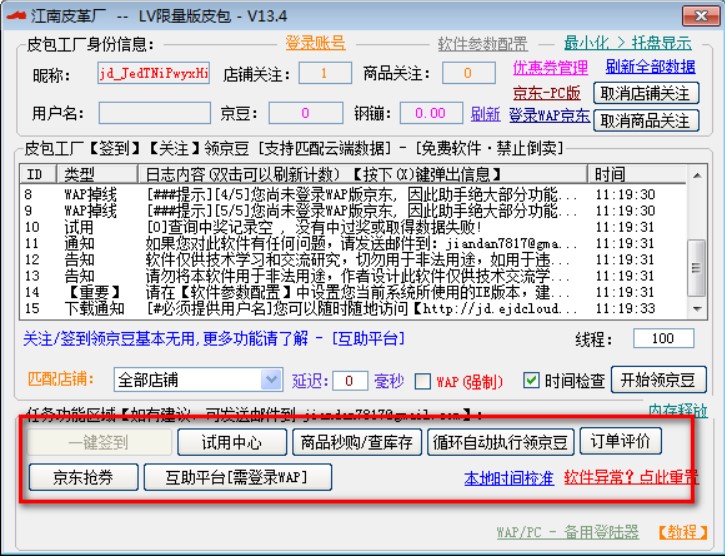Image resolution: width=725 pixels, height=560 pixels.
Task: Click 开始领京豆 button
Action: pyautogui.click(x=658, y=380)
